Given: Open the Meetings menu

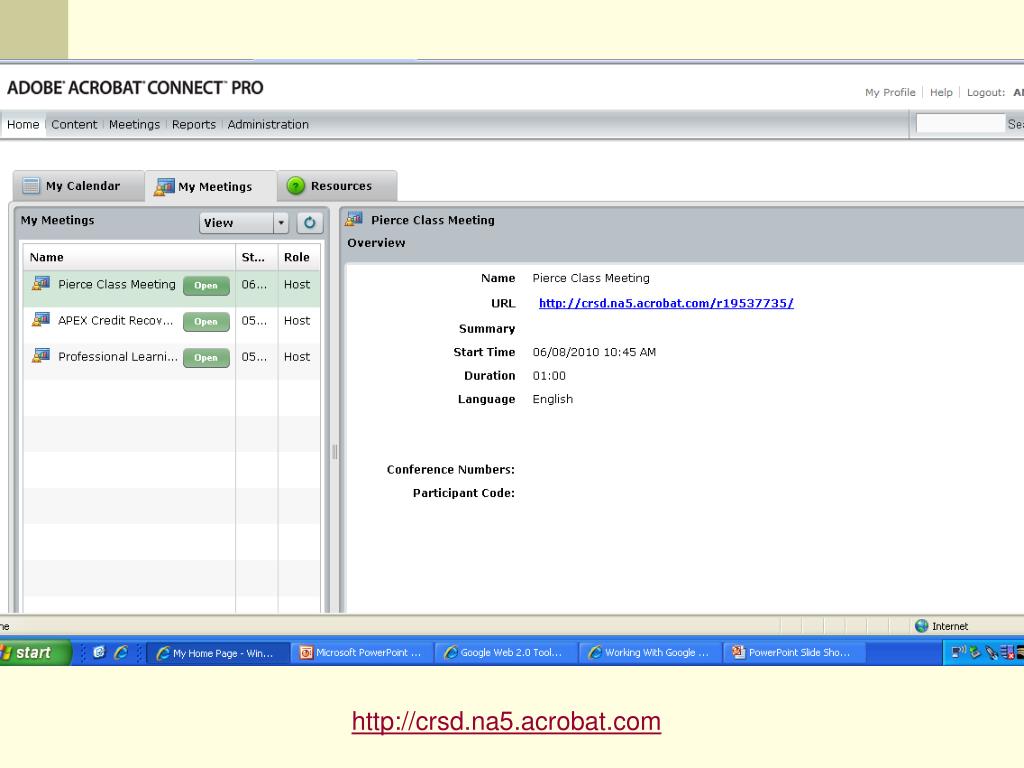Looking at the screenshot, I should pyautogui.click(x=134, y=124).
